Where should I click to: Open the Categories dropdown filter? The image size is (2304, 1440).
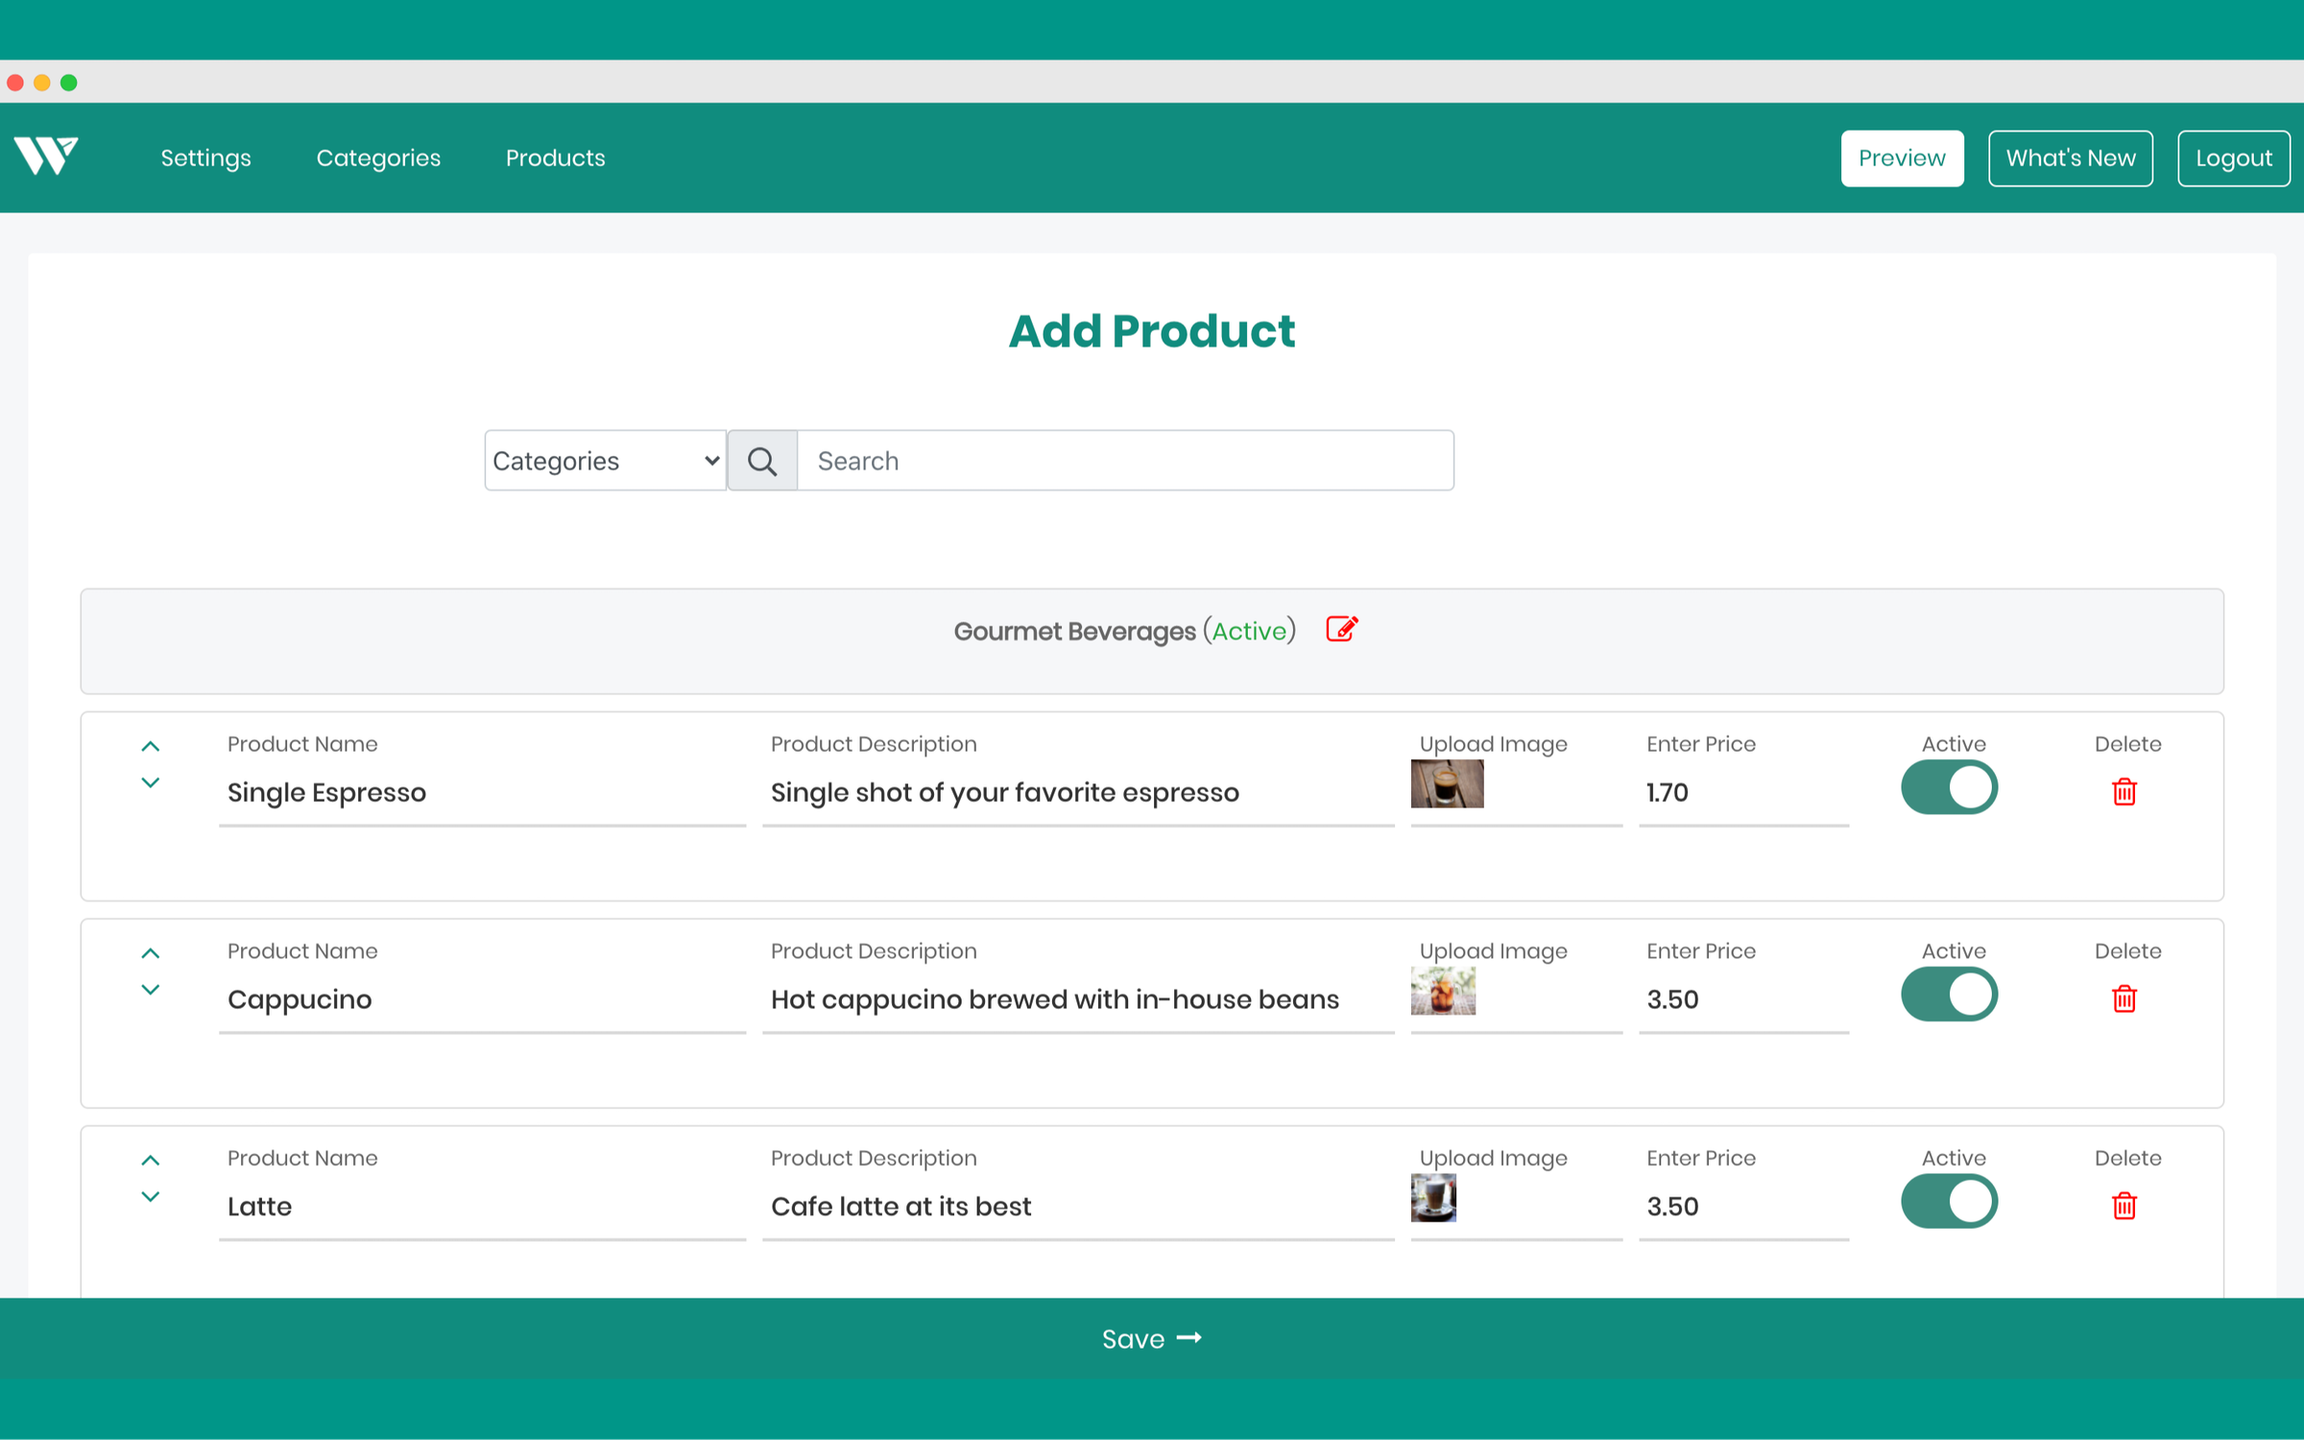tap(605, 461)
